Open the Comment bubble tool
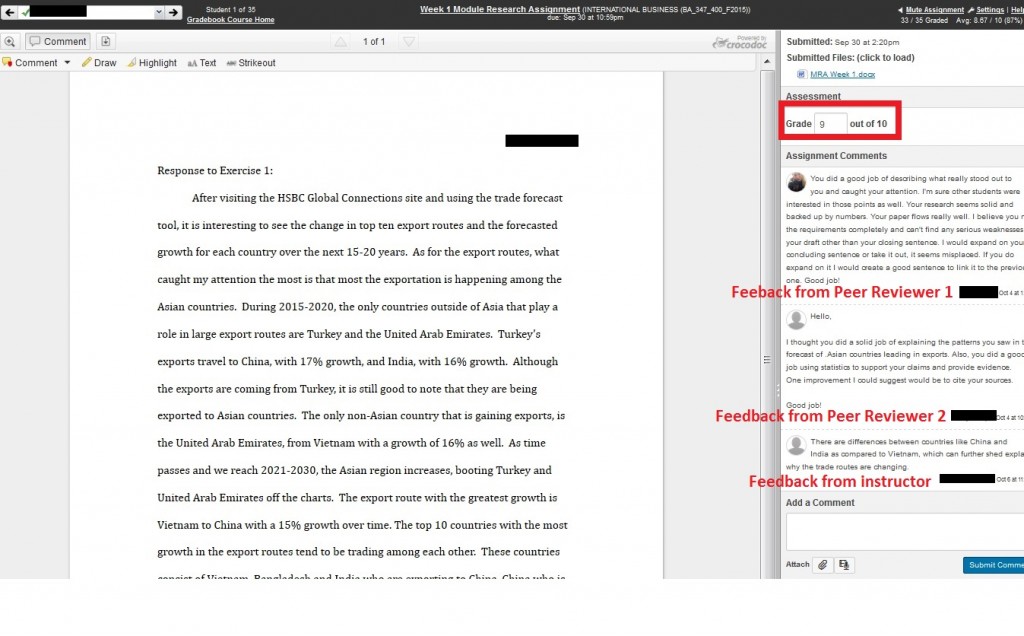This screenshot has width=1024, height=636. (x=57, y=41)
